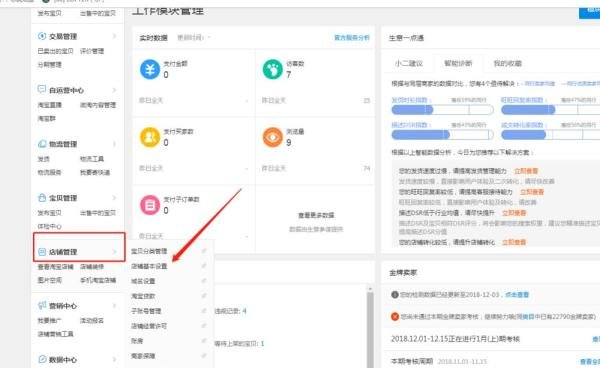Open 活动报名 under 营销中心
The height and width of the screenshot is (368, 600).
point(92,321)
